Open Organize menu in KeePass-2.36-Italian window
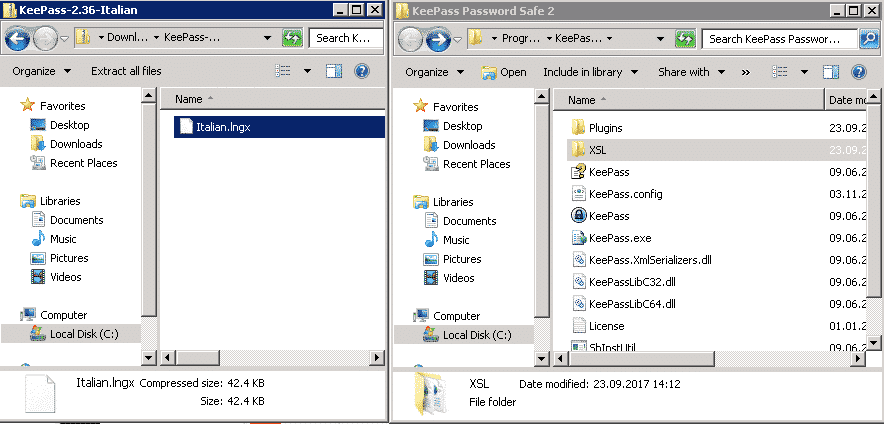Screen dimensions: 884x424 tap(42, 71)
